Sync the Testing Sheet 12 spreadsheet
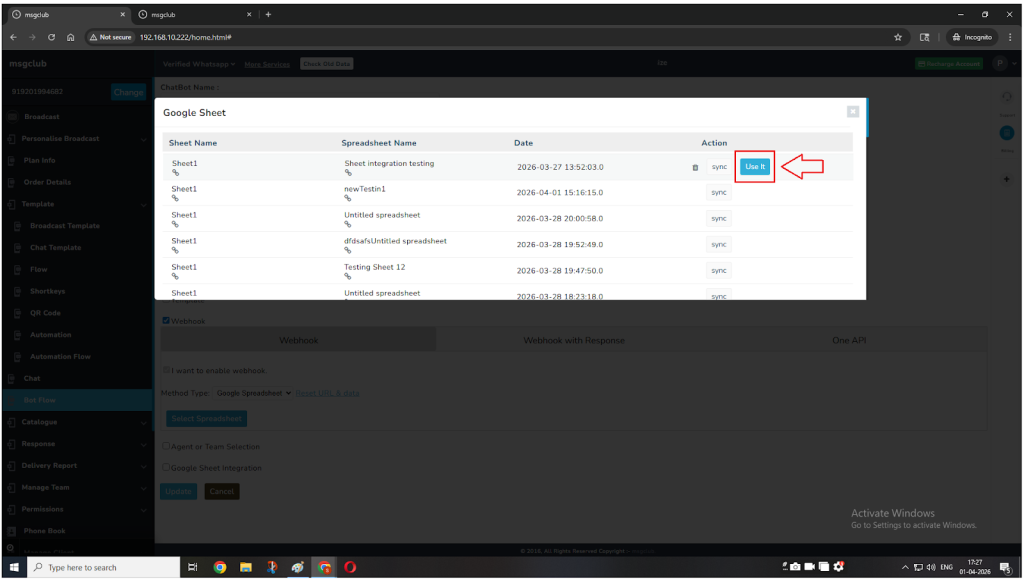The width and height of the screenshot is (1024, 580). click(x=718, y=270)
